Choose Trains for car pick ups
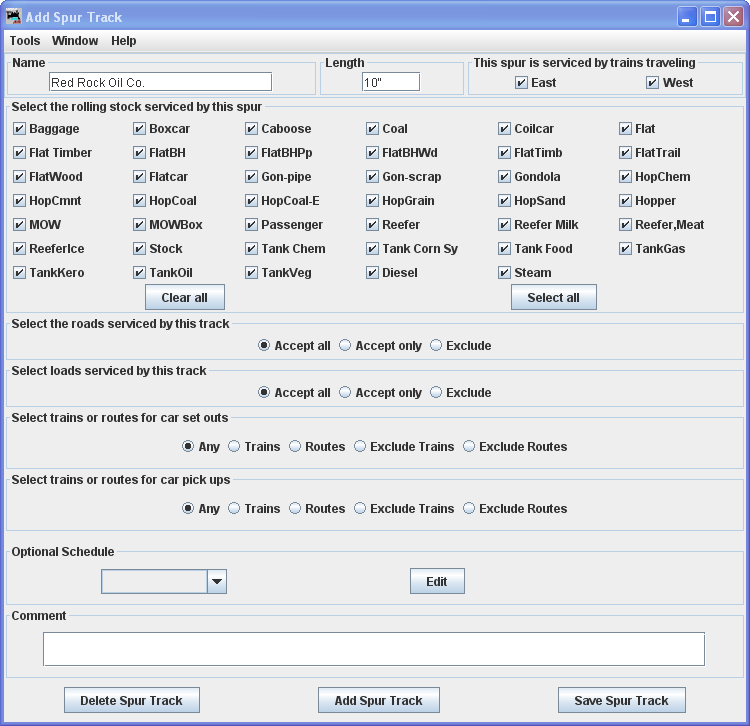This screenshot has width=750, height=726. coord(234,509)
